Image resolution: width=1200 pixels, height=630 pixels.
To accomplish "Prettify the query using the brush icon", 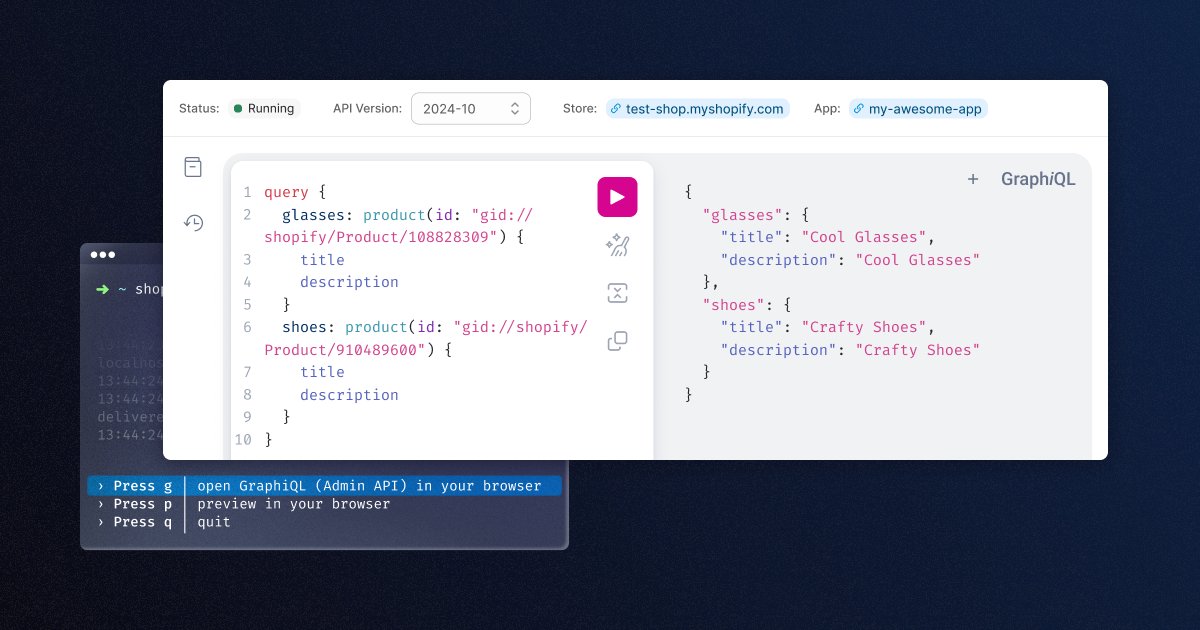I will 617,244.
